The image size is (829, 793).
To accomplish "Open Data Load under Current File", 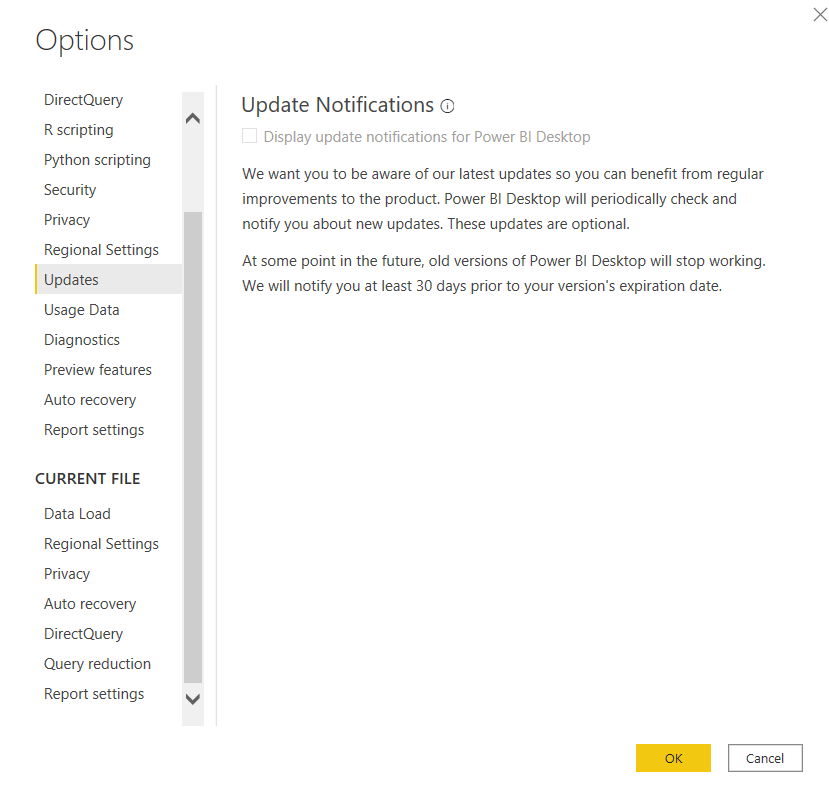I will (77, 514).
